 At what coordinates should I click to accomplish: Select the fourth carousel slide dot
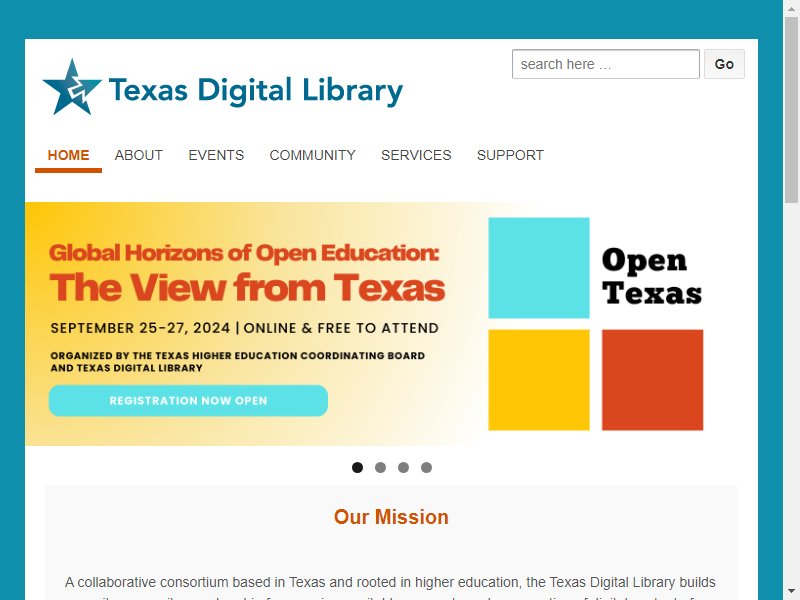tap(427, 467)
